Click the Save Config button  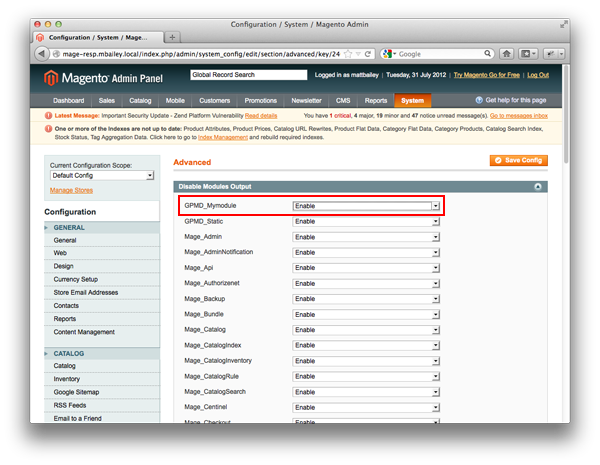[518, 160]
